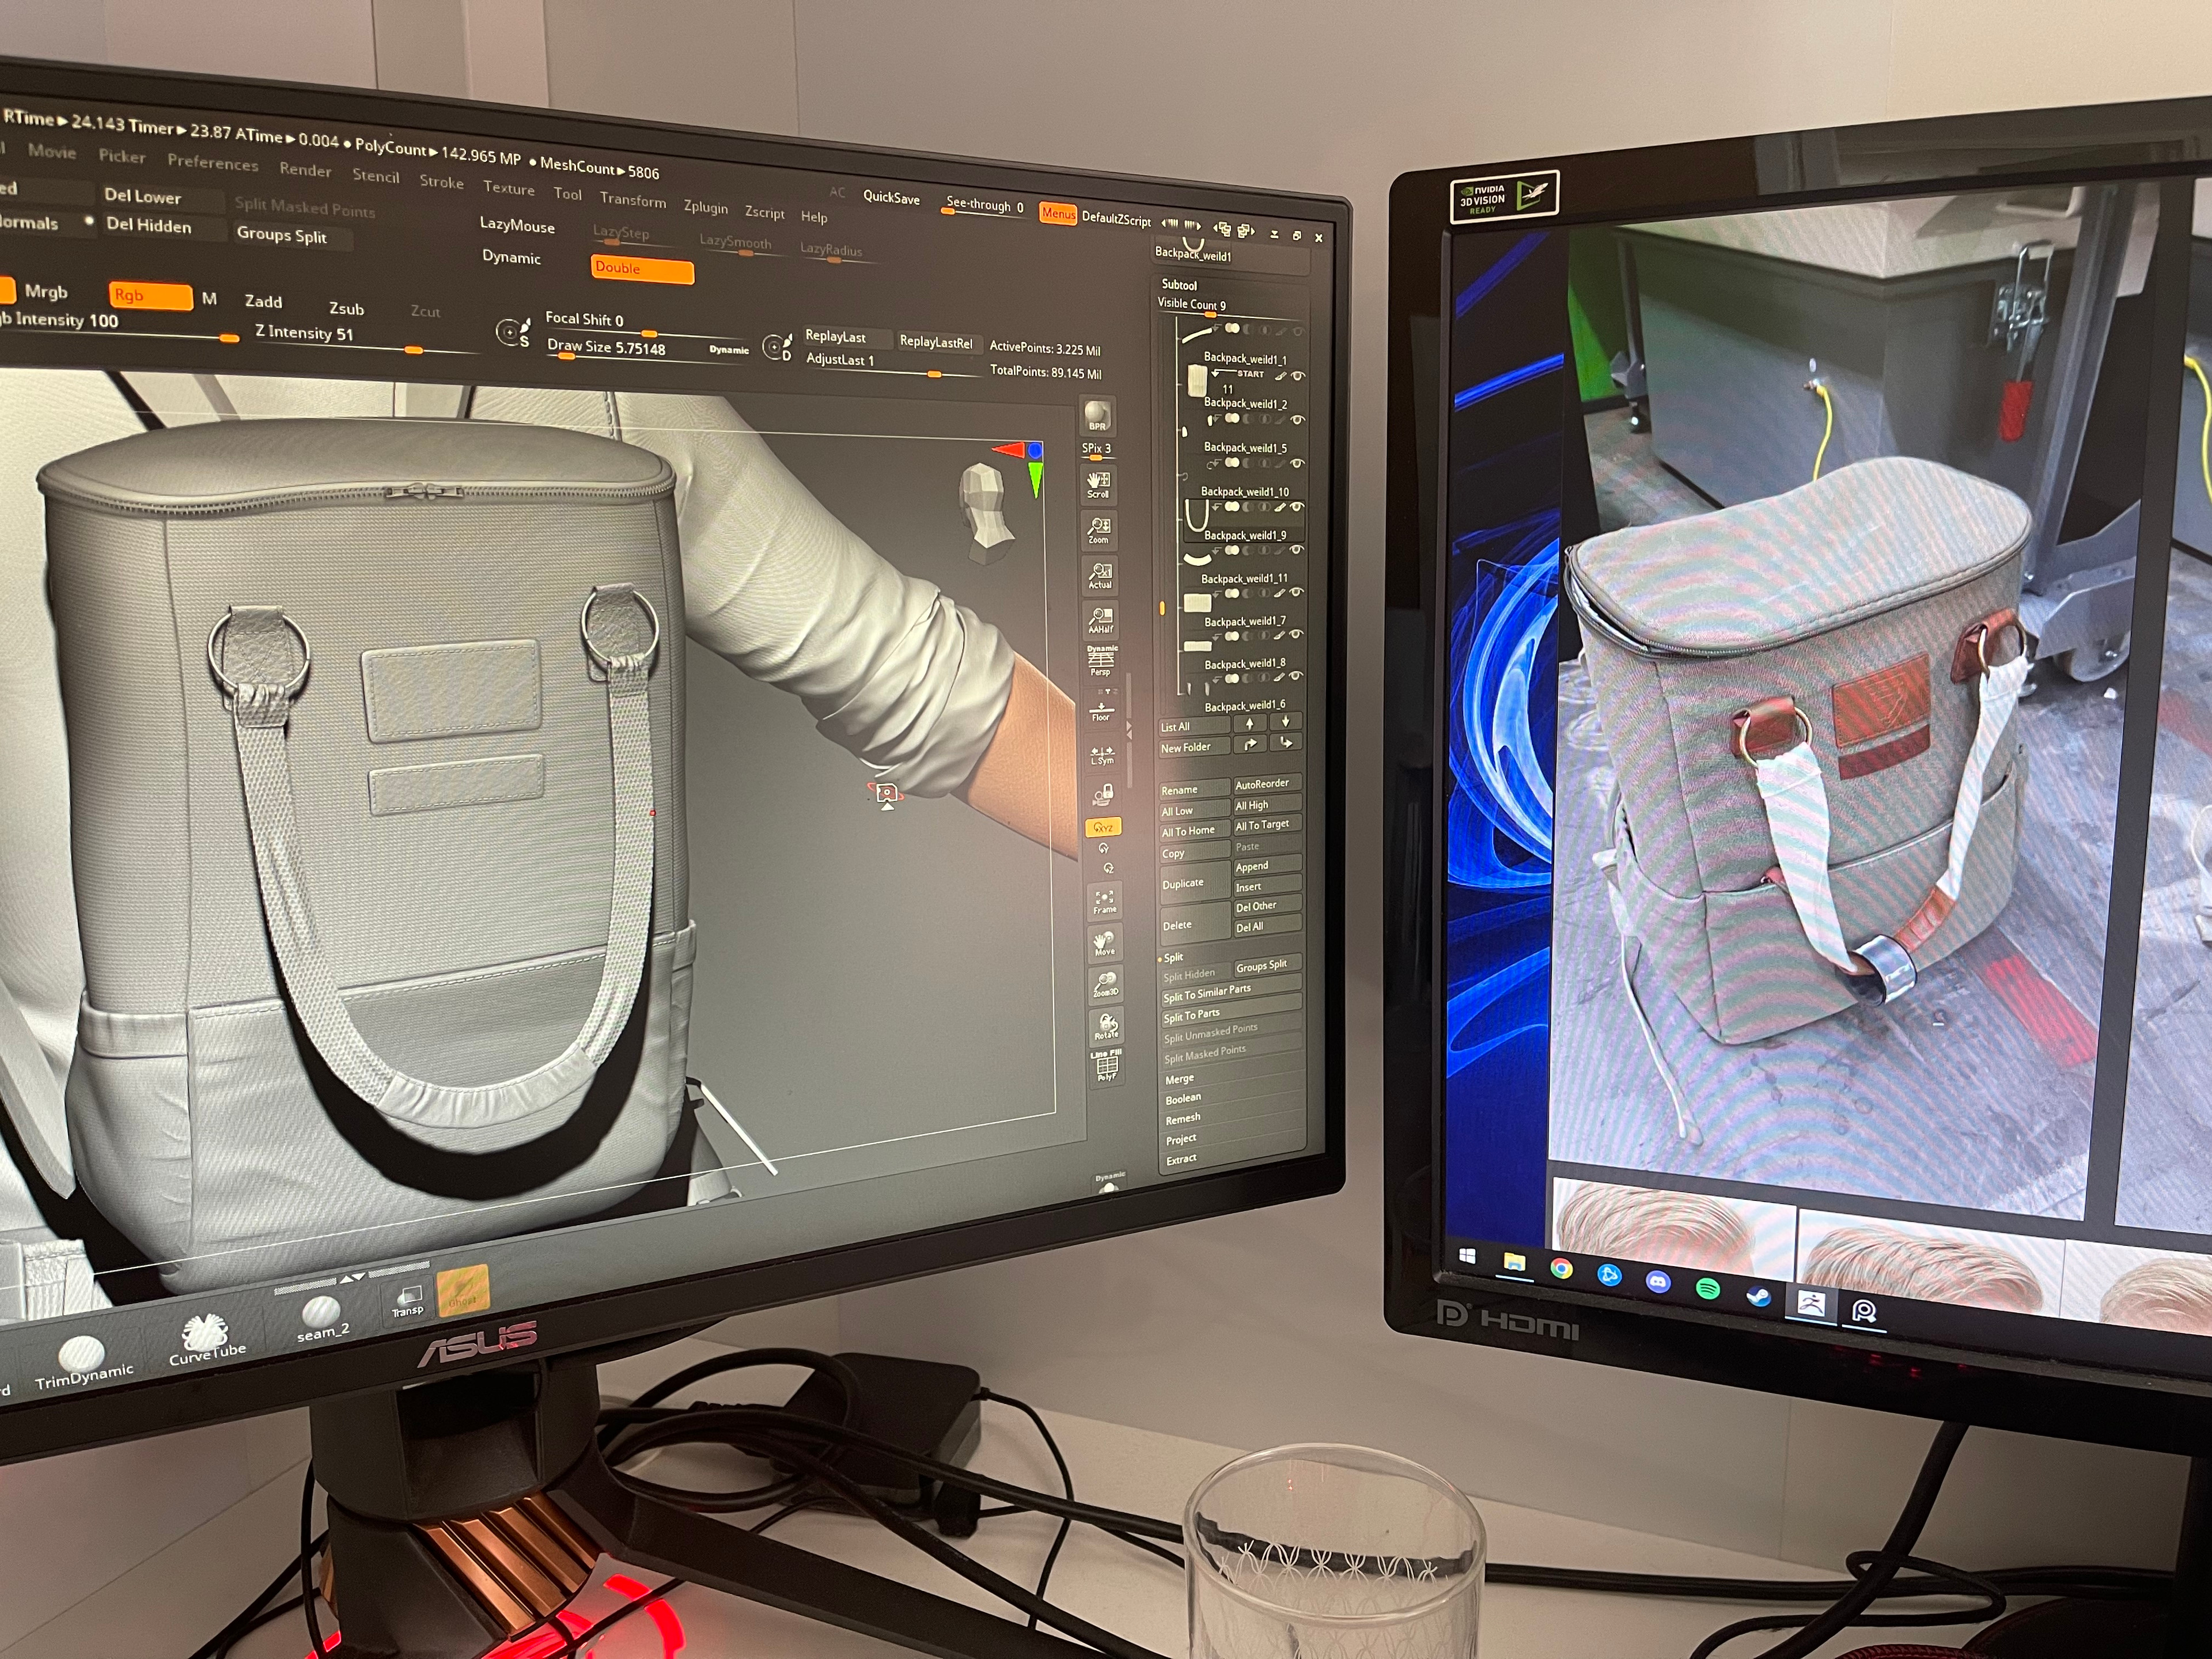The height and width of the screenshot is (1659, 2212).
Task: Collapse the Split section
Action: click(x=1173, y=957)
